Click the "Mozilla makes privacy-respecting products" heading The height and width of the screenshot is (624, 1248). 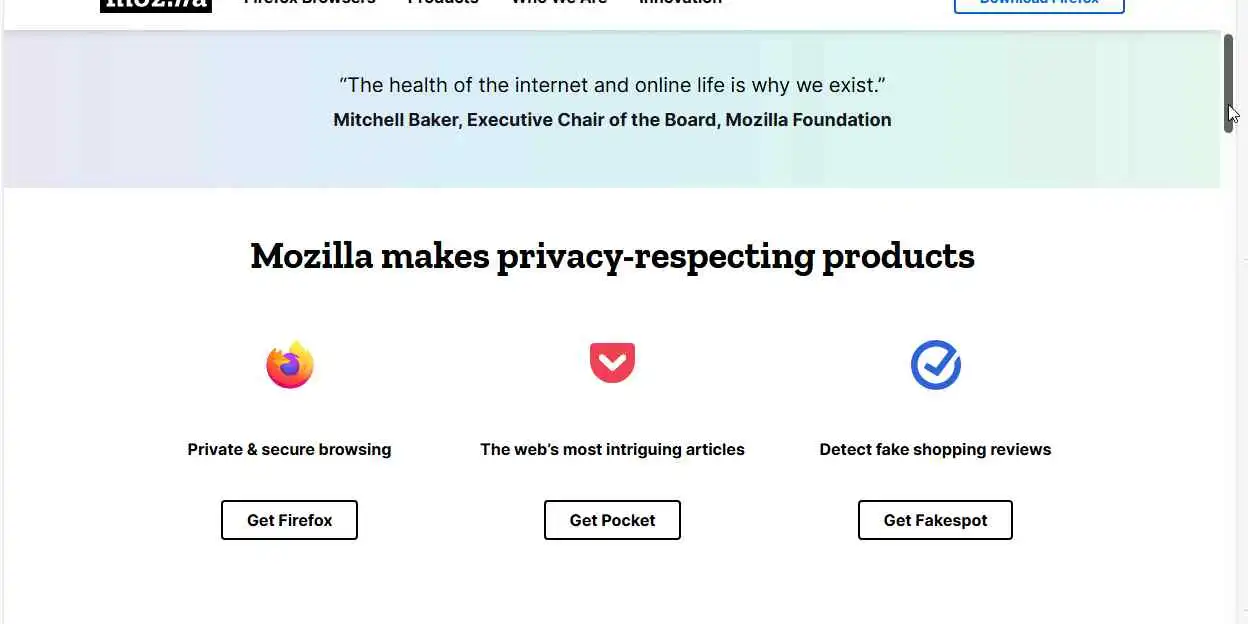coord(612,256)
